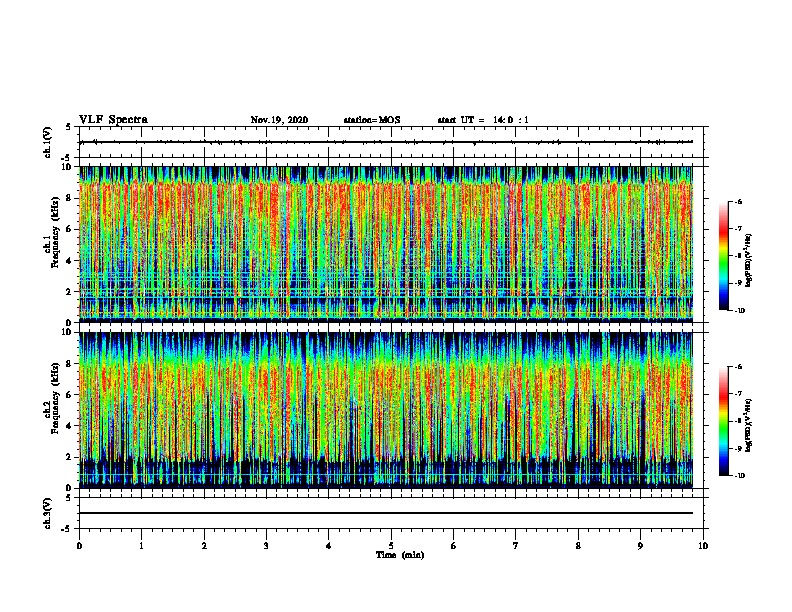Click the "start UT = 14:0 :1" text
The width and height of the screenshot is (792, 612).
(x=483, y=120)
